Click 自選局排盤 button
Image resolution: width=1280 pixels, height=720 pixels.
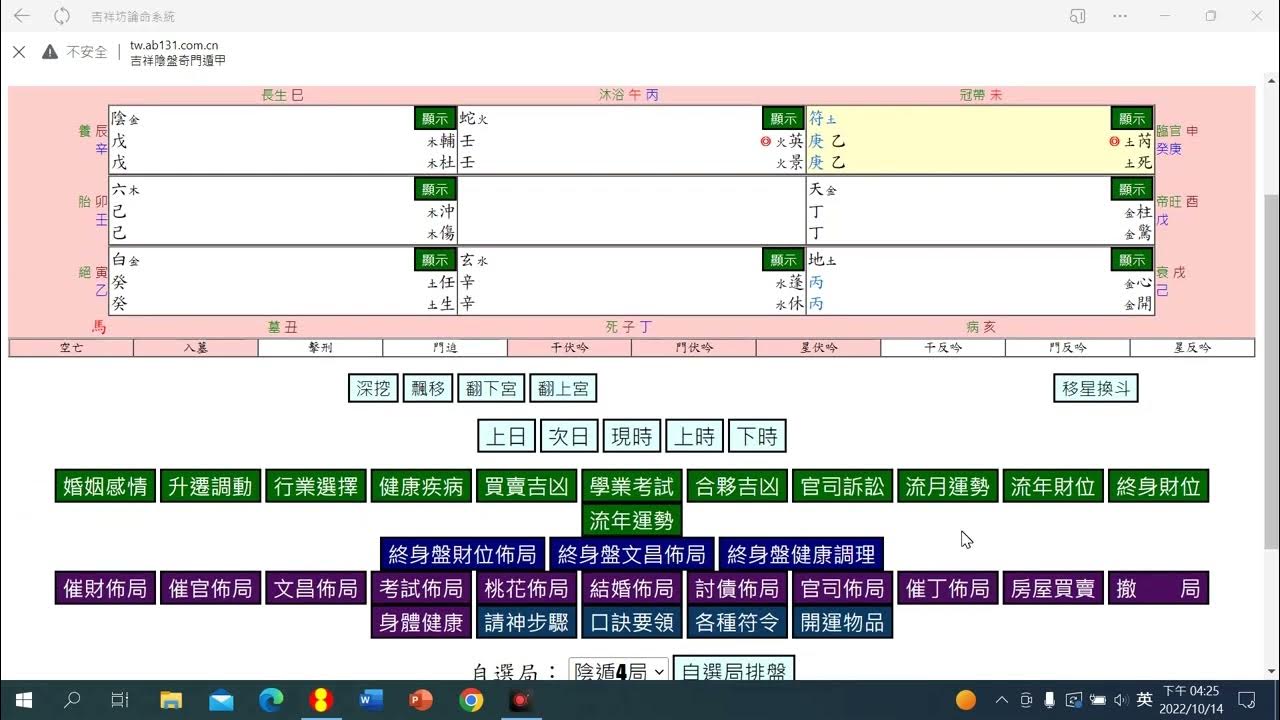[734, 672]
